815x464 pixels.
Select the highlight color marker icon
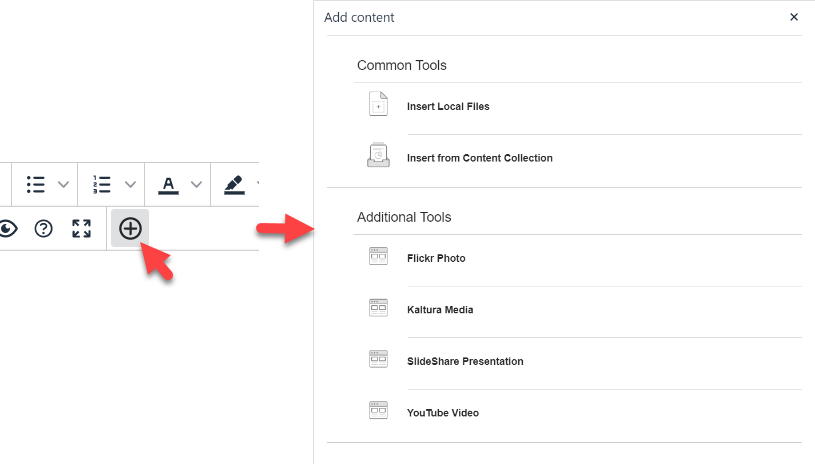pos(234,185)
